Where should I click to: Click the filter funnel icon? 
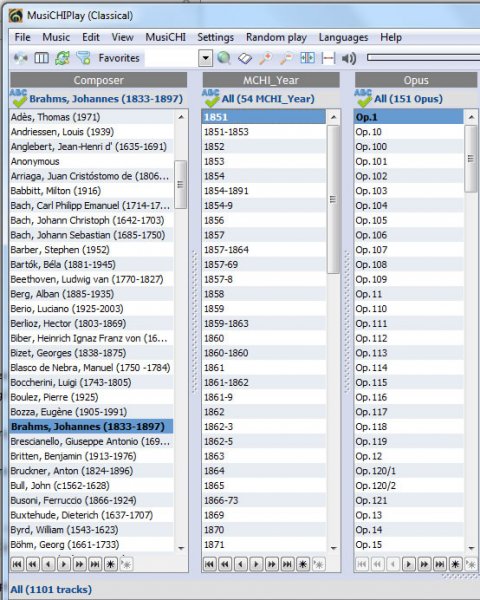[83, 58]
